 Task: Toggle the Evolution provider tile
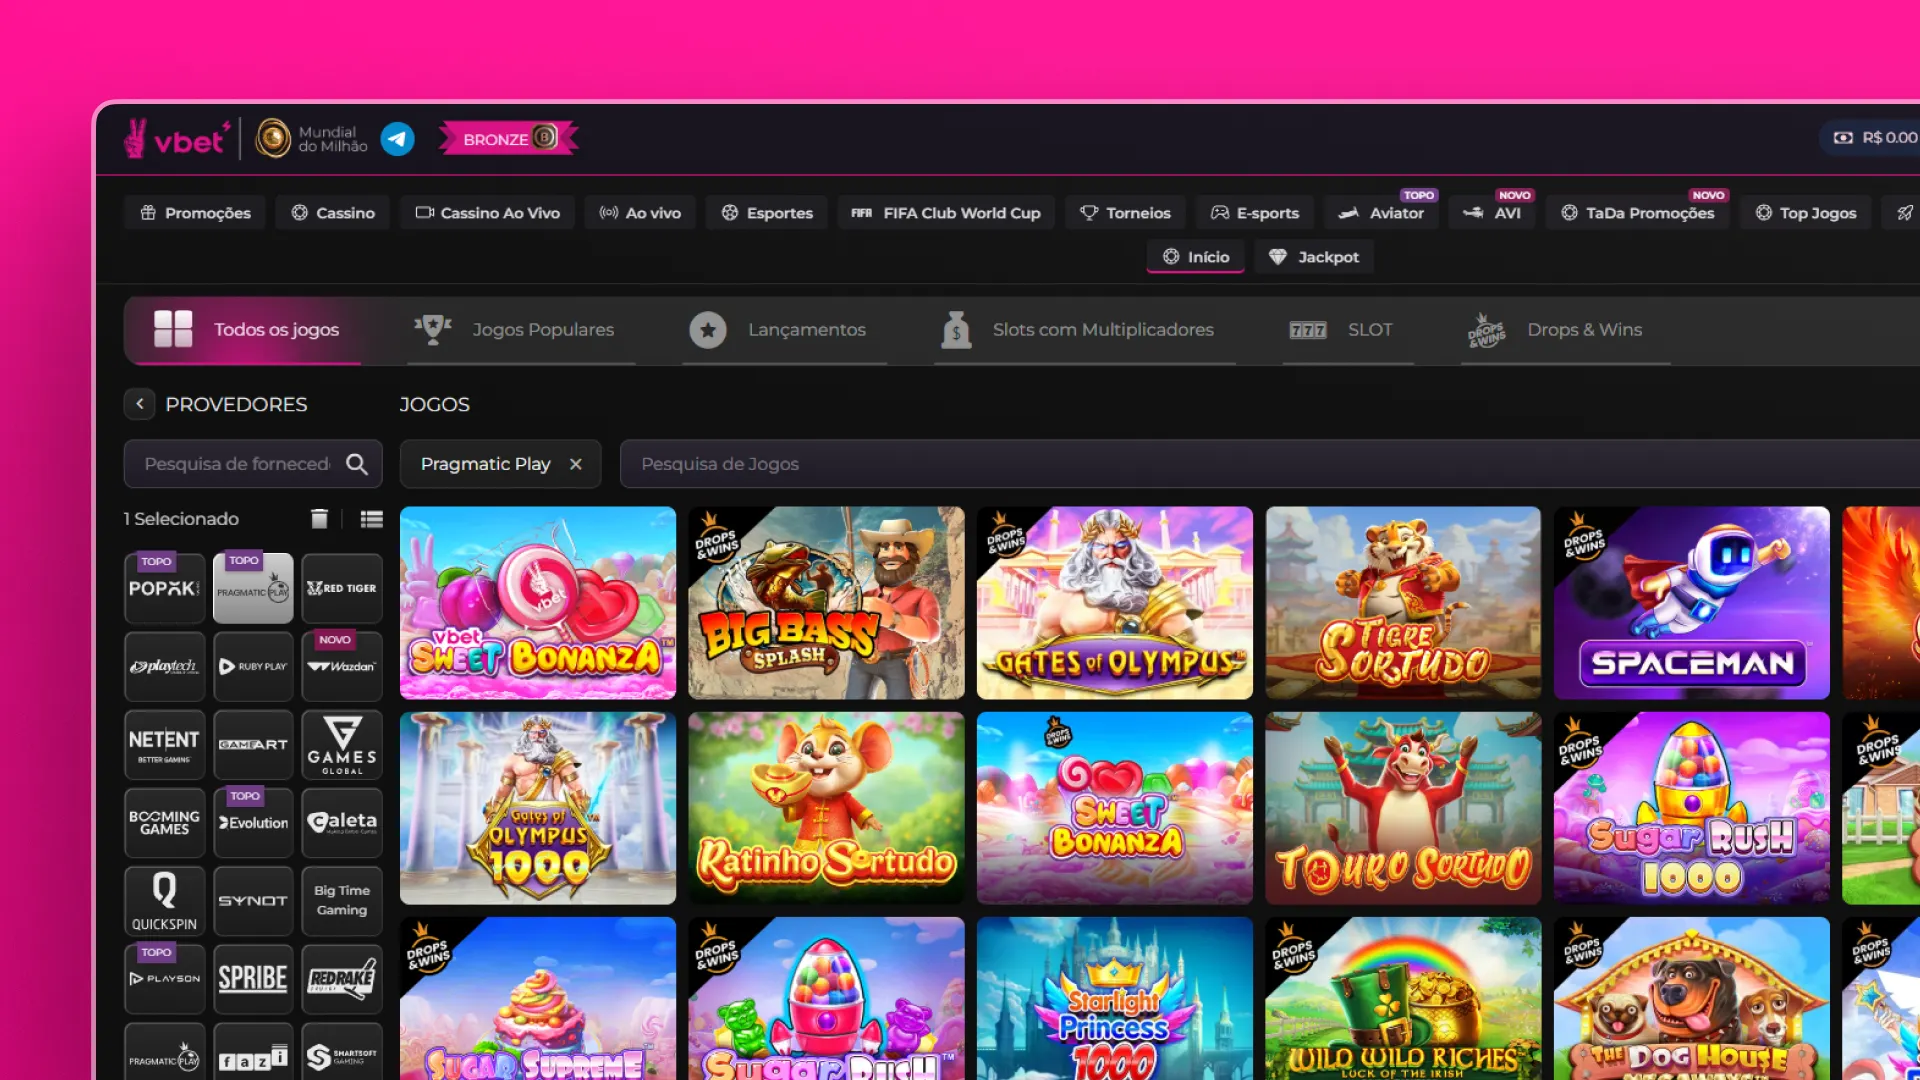tap(253, 823)
